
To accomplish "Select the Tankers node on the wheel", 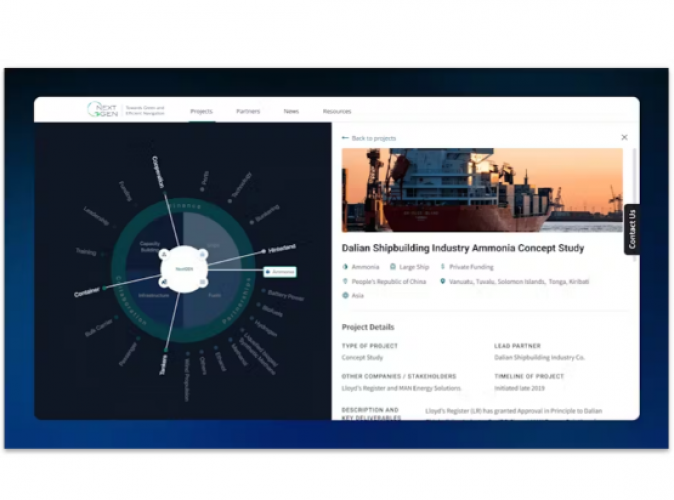I will [x=163, y=364].
